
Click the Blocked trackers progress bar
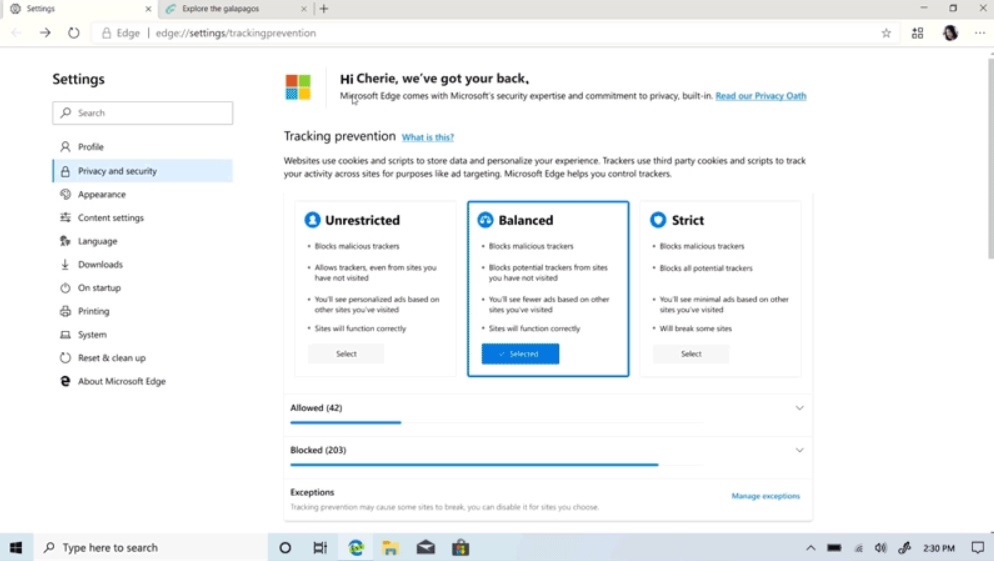[497, 465]
